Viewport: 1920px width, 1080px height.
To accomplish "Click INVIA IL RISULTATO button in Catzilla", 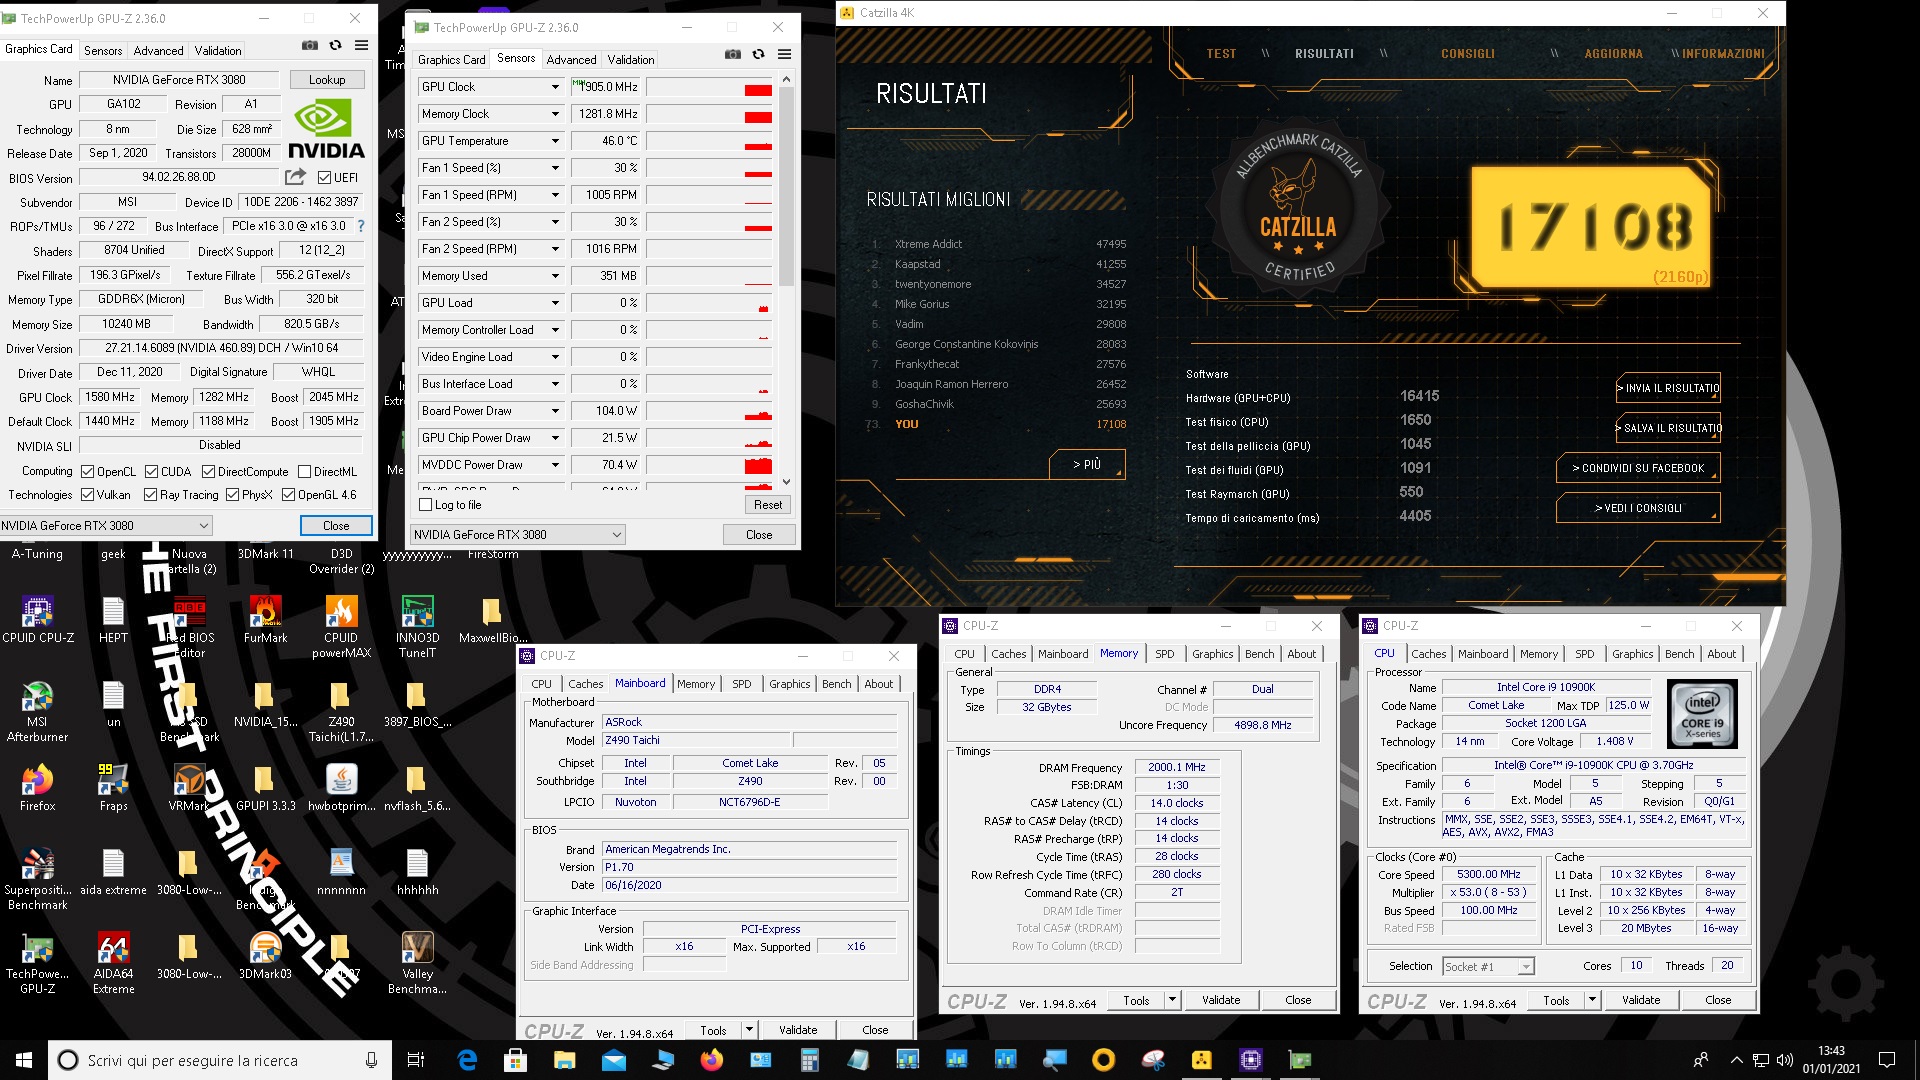I will [1669, 388].
